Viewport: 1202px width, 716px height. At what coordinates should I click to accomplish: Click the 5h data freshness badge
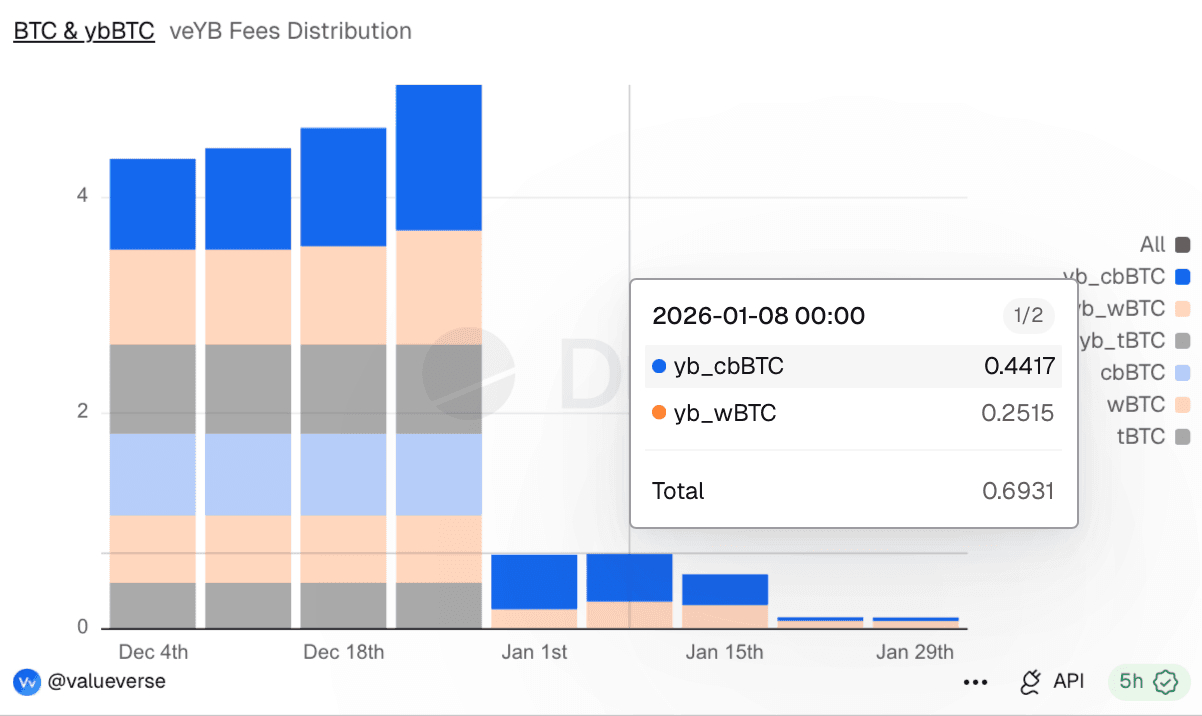1132,682
